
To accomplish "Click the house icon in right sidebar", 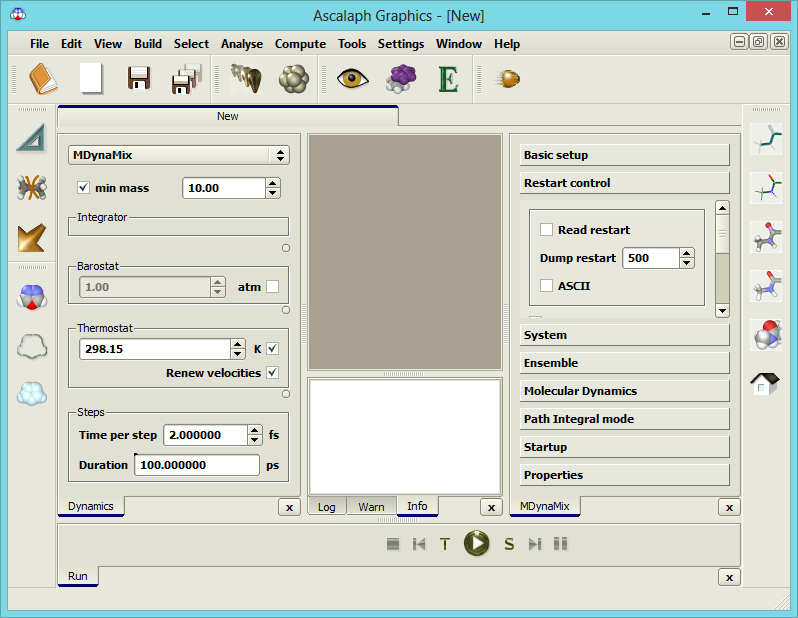I will 765,383.
